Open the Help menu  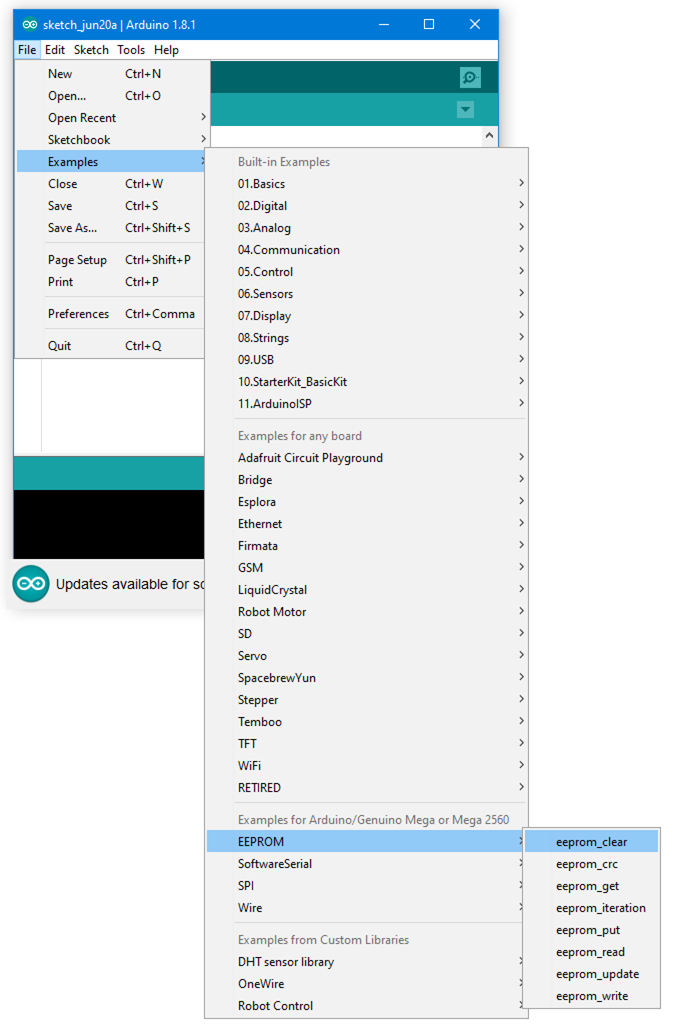click(166, 50)
